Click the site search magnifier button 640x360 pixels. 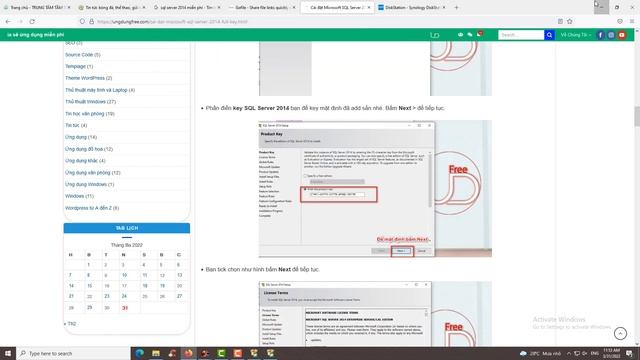pos(549,35)
